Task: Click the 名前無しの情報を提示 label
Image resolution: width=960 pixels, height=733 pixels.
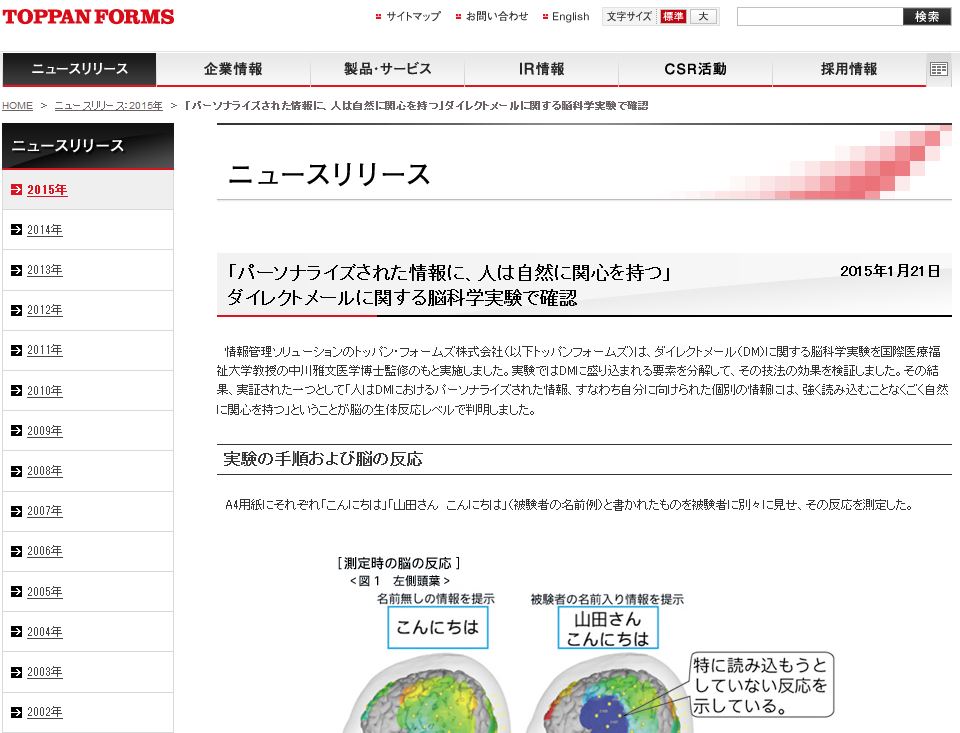Action: [436, 598]
